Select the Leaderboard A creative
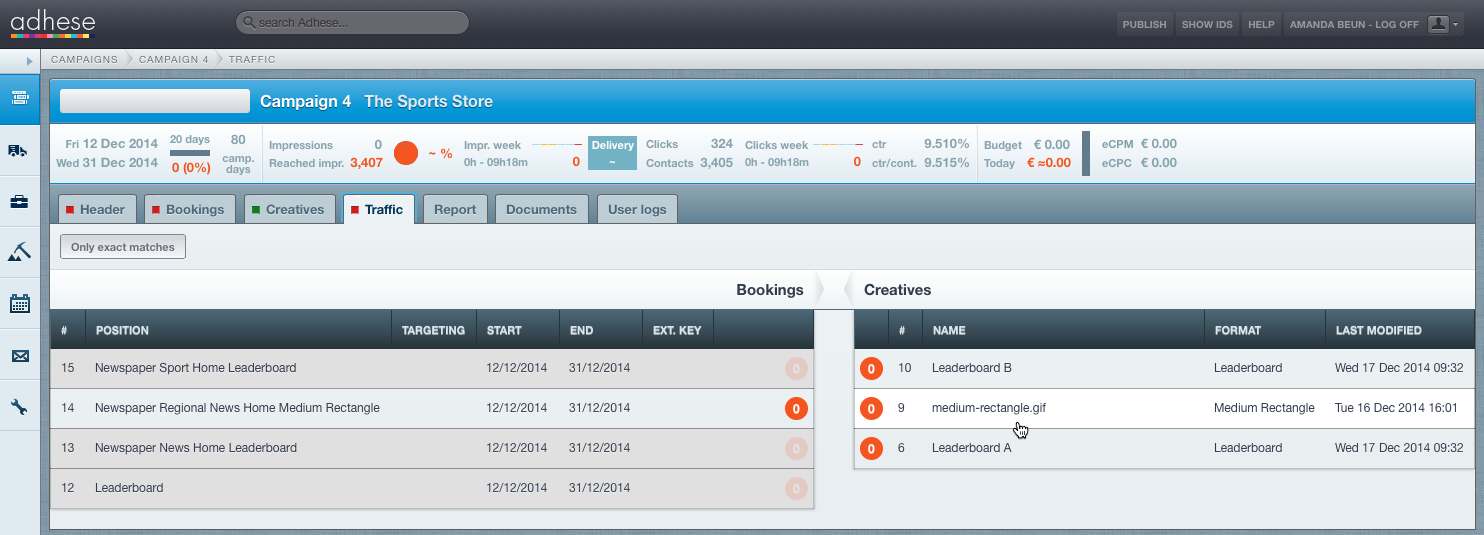The height and width of the screenshot is (535, 1484). 1164,448
